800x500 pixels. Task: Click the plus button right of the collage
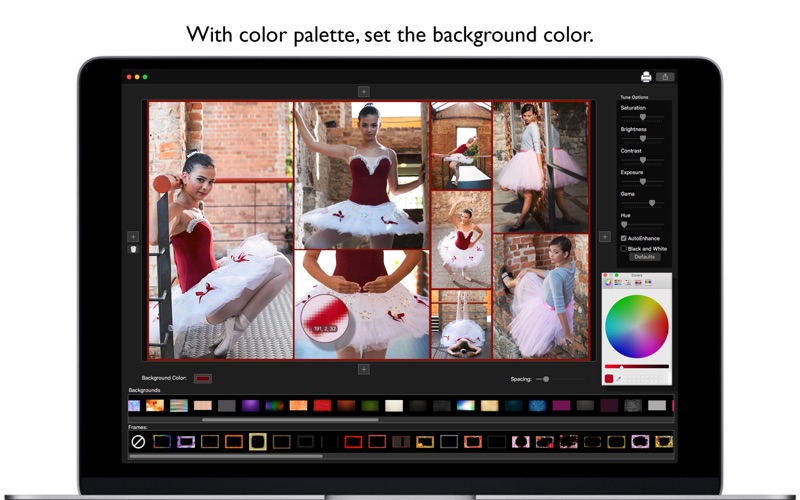pyautogui.click(x=605, y=236)
